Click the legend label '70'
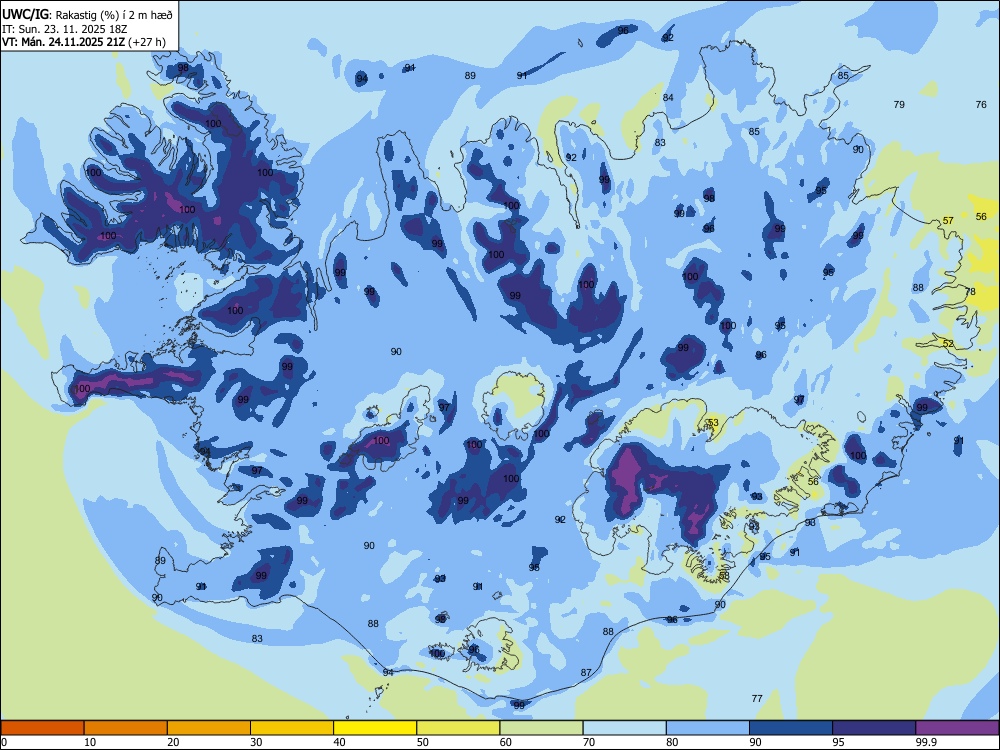 (x=589, y=742)
